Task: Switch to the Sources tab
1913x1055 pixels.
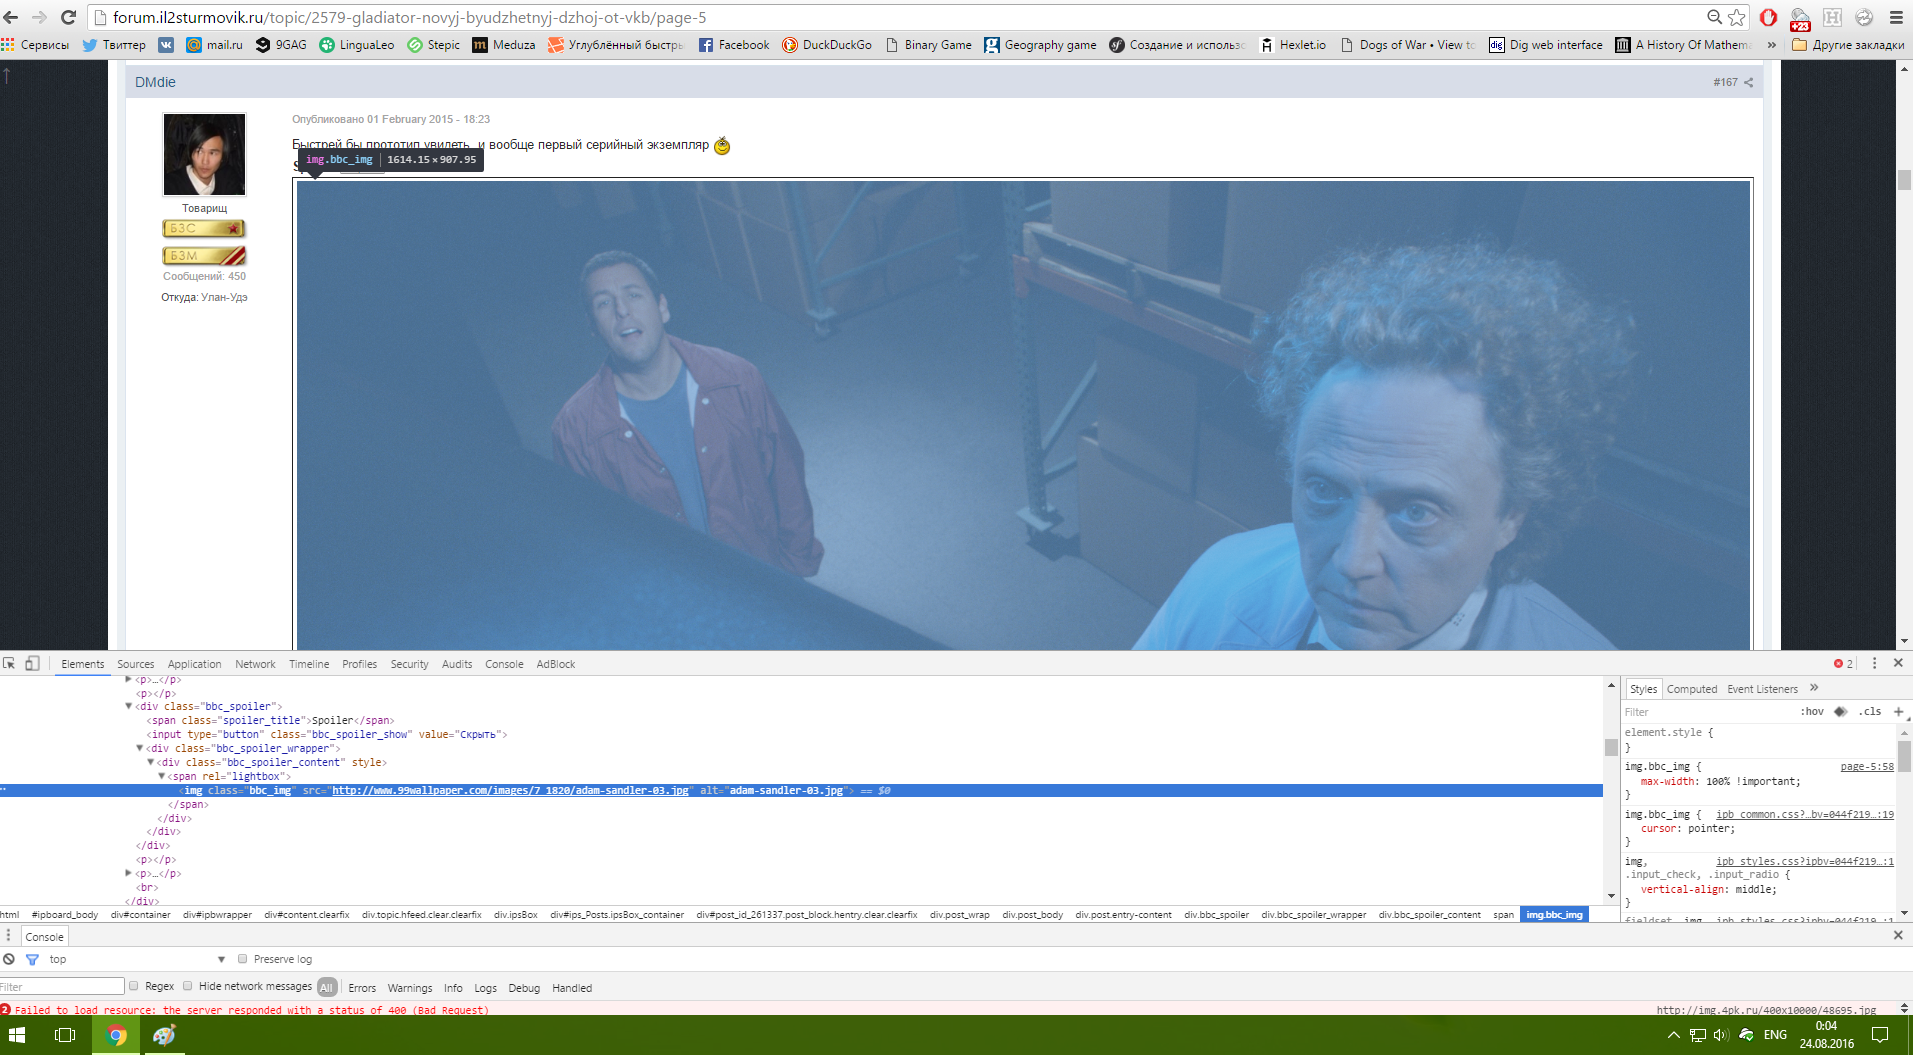Action: (136, 664)
